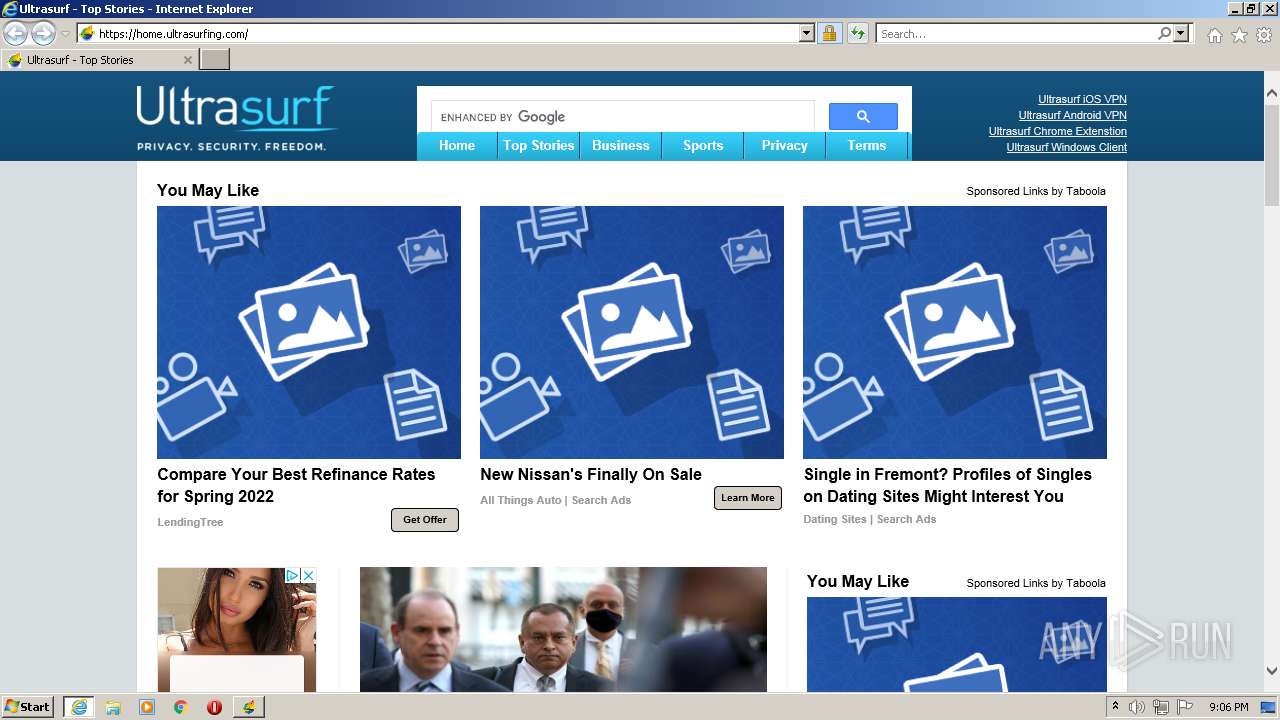Open the search provider dropdown arrow

pyautogui.click(x=1181, y=34)
